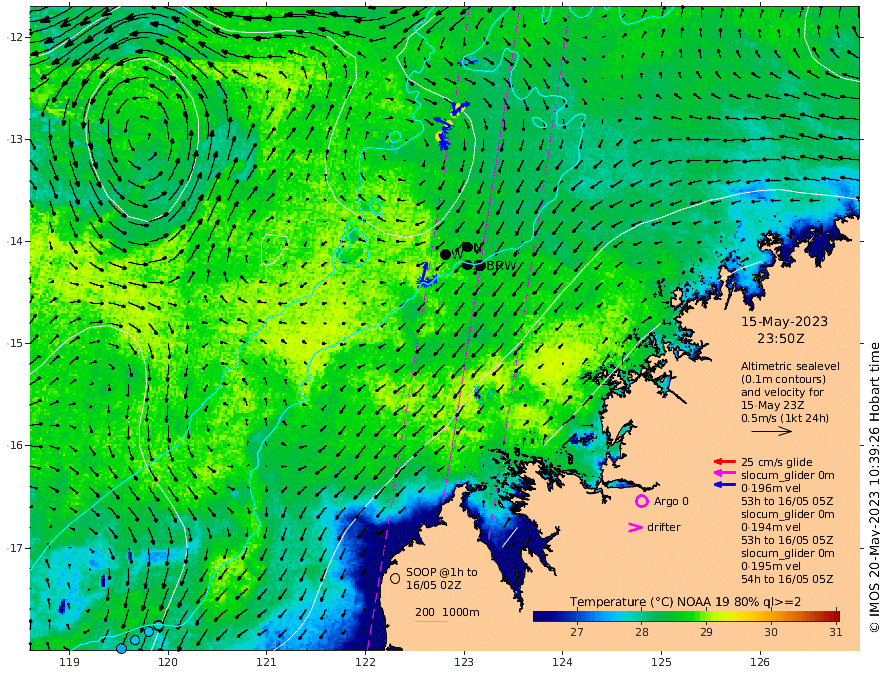Click the (0.1m contours) text
This screenshot has height=680, width=880.
[783, 379]
